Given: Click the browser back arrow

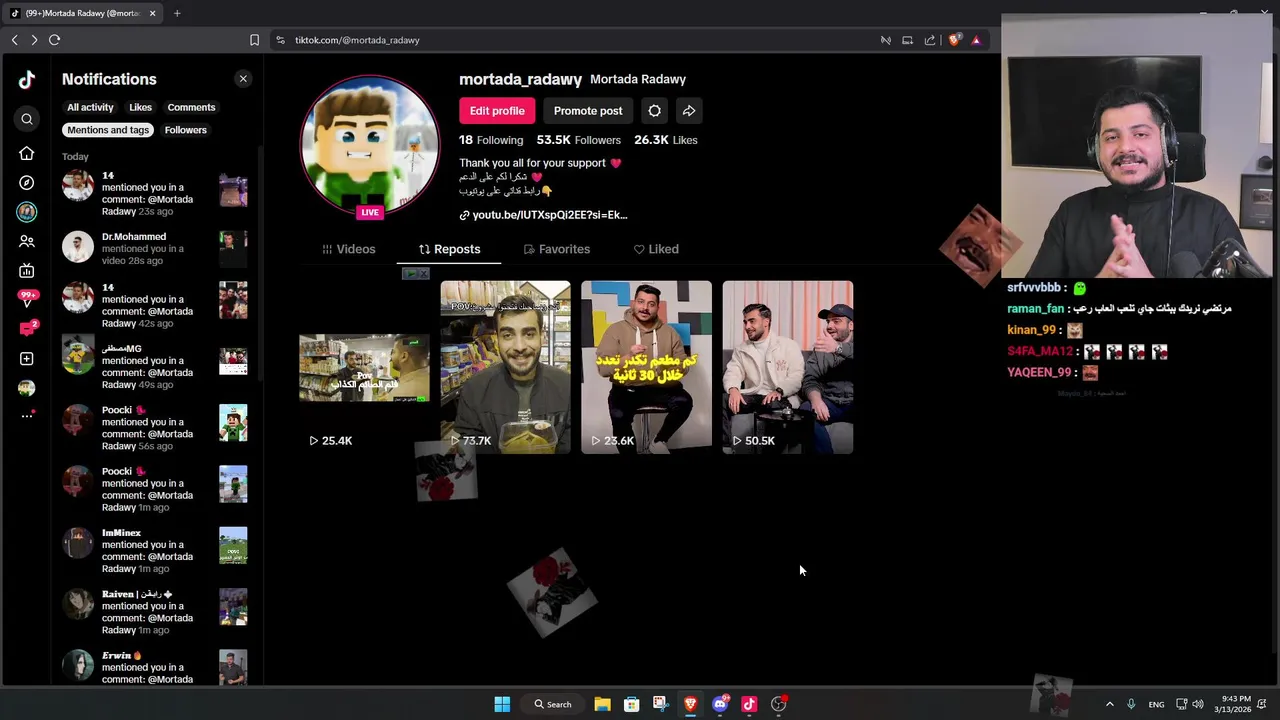Looking at the screenshot, I should point(14,40).
